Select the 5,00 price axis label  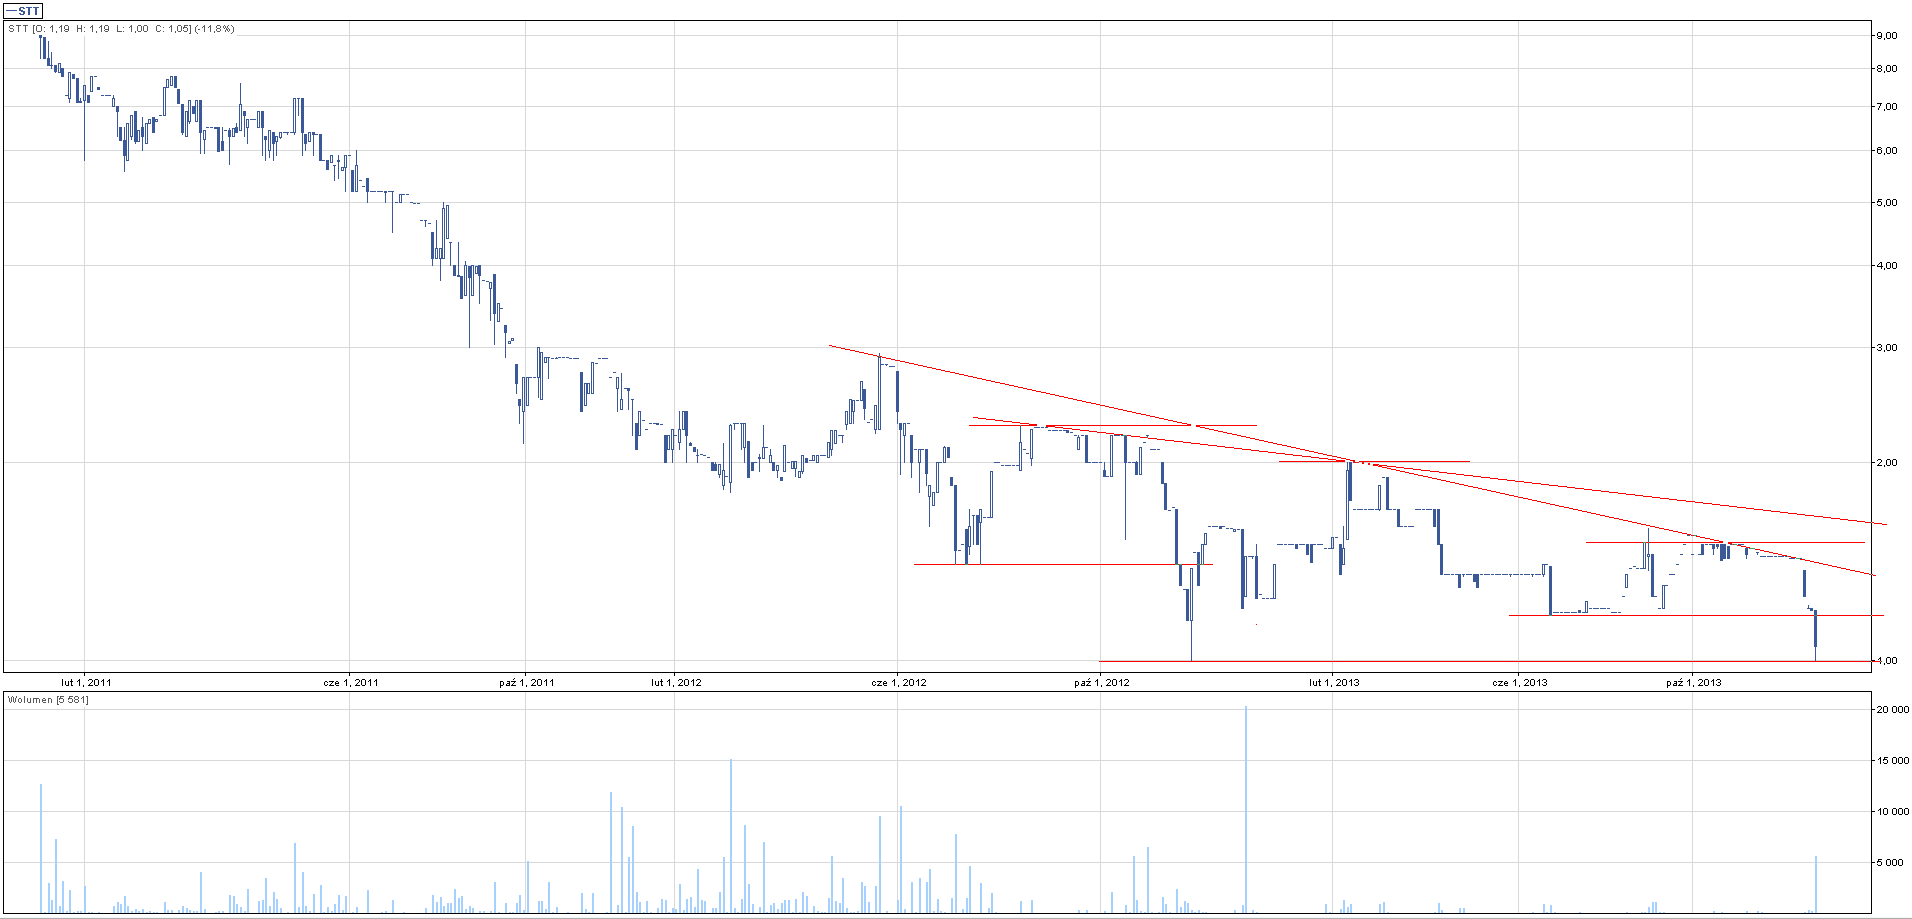click(1886, 203)
